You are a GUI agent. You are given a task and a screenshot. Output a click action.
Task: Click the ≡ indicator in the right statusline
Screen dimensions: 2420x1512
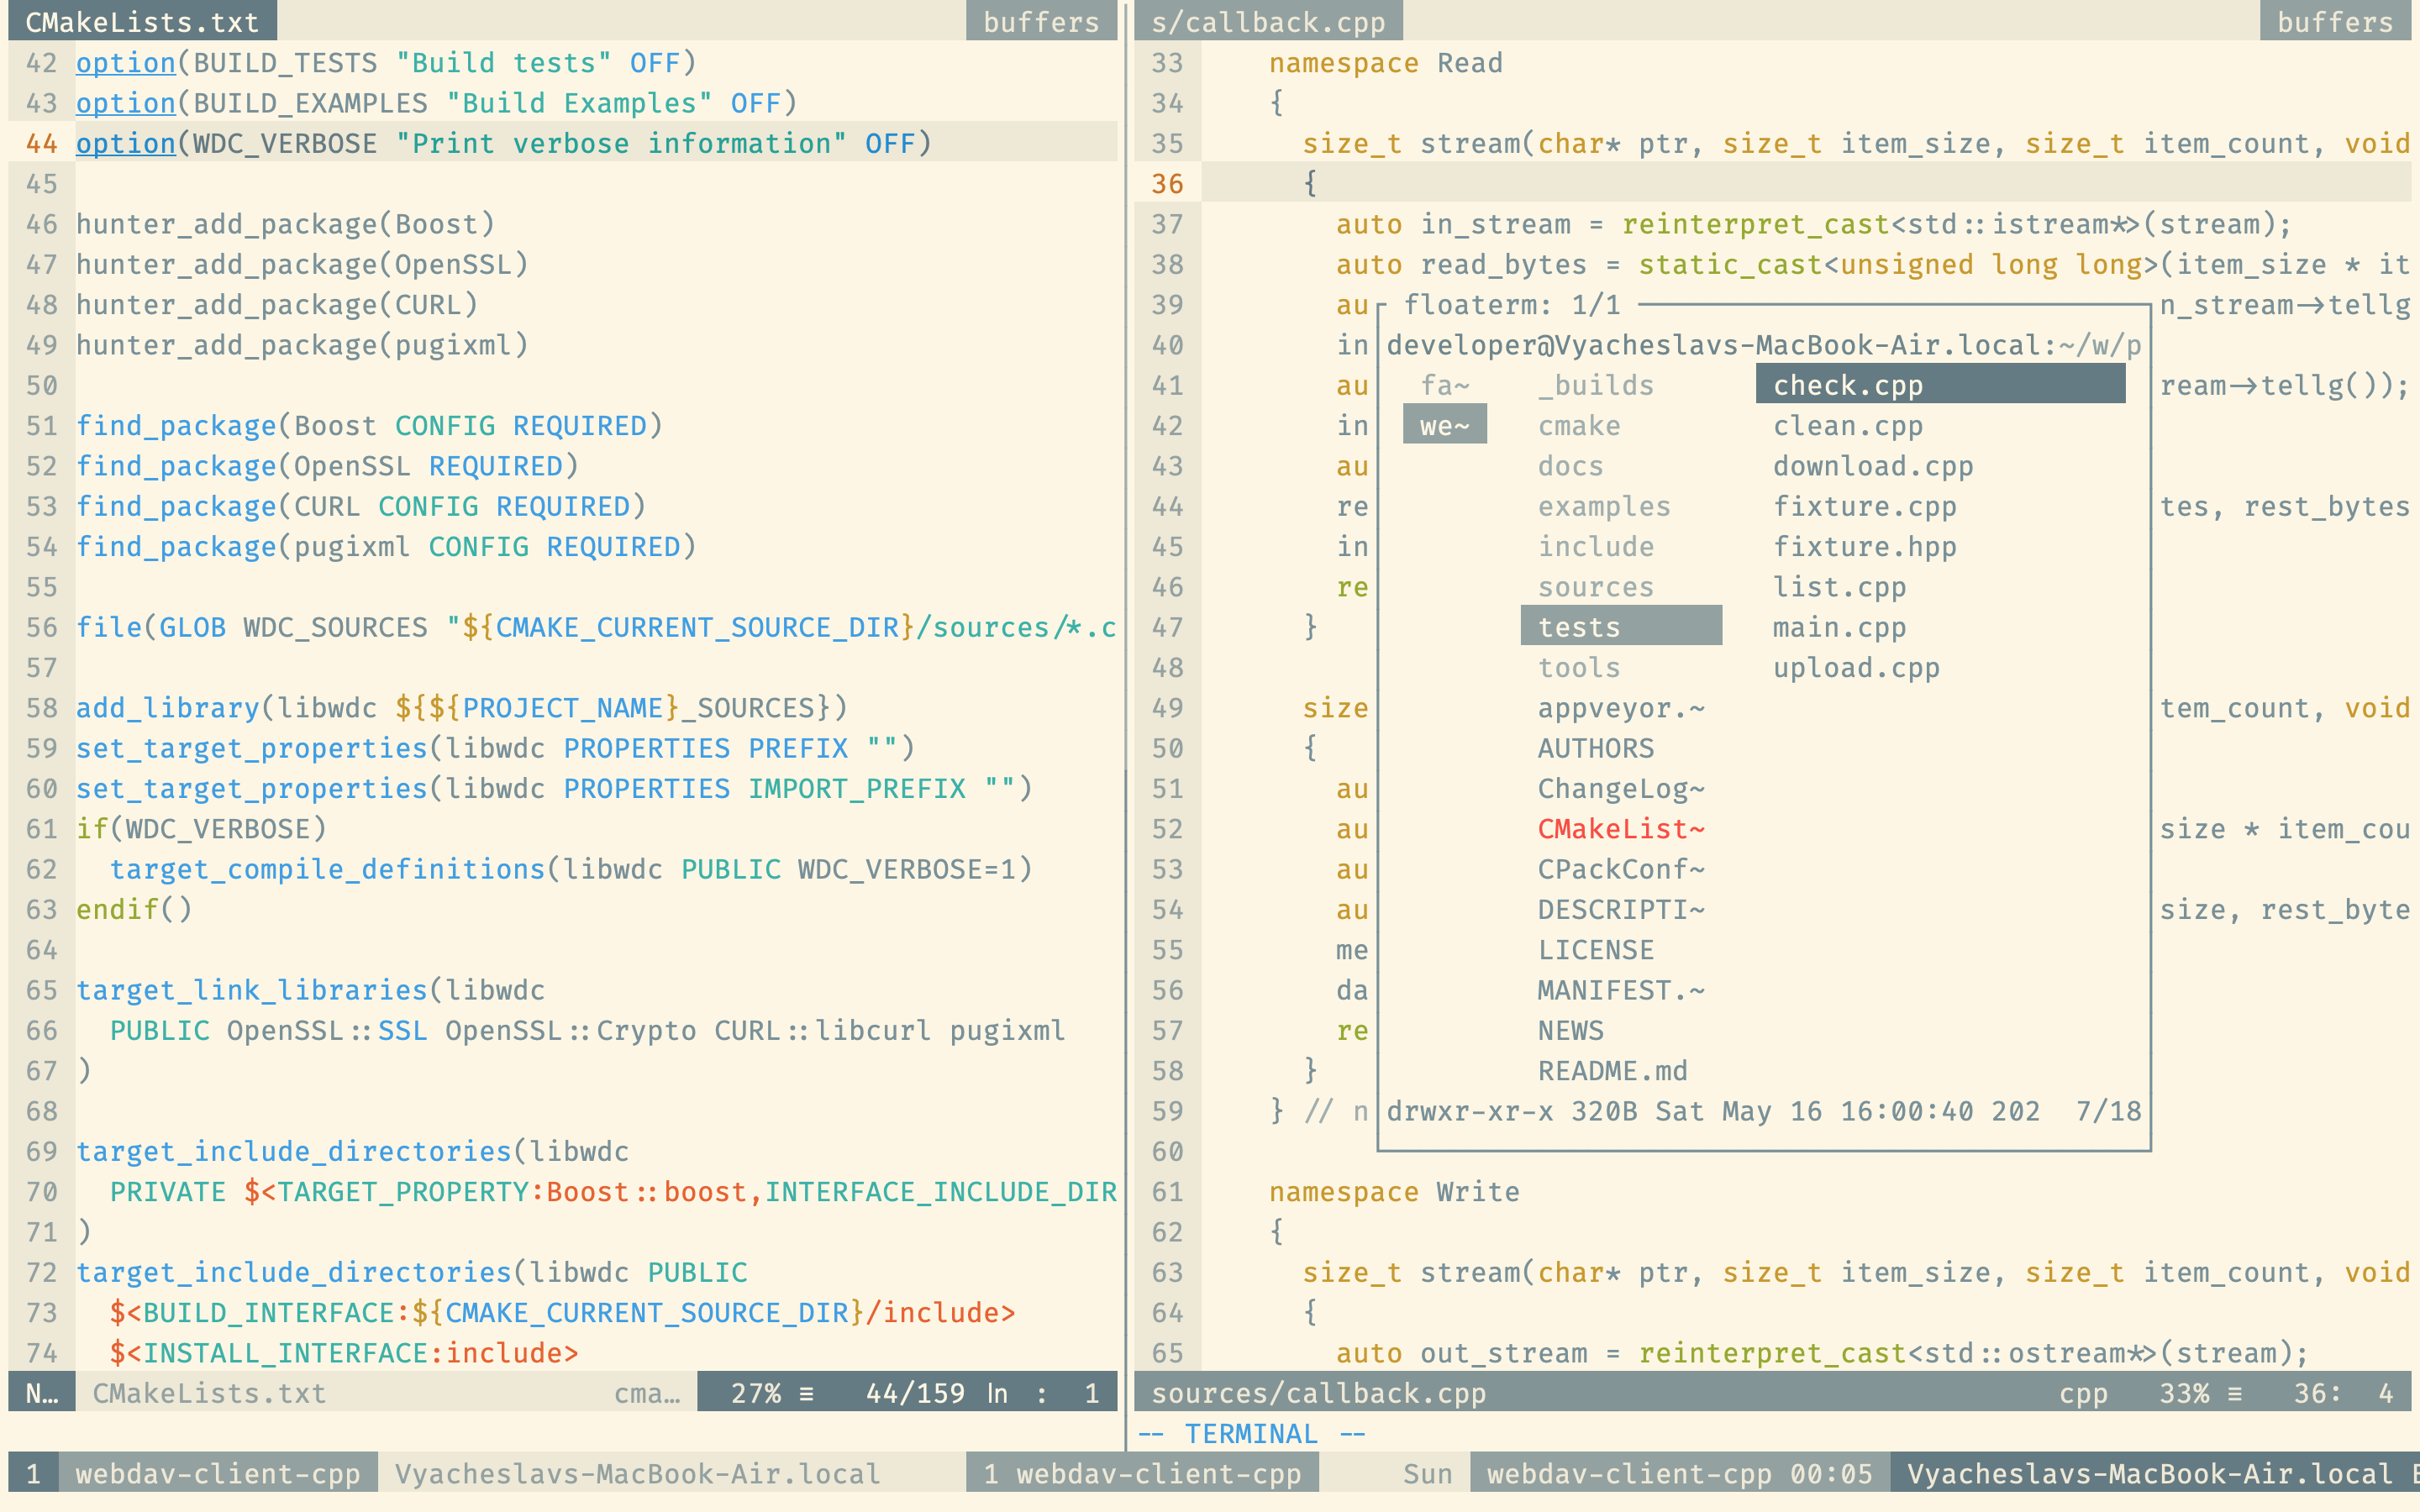pyautogui.click(x=2236, y=1393)
